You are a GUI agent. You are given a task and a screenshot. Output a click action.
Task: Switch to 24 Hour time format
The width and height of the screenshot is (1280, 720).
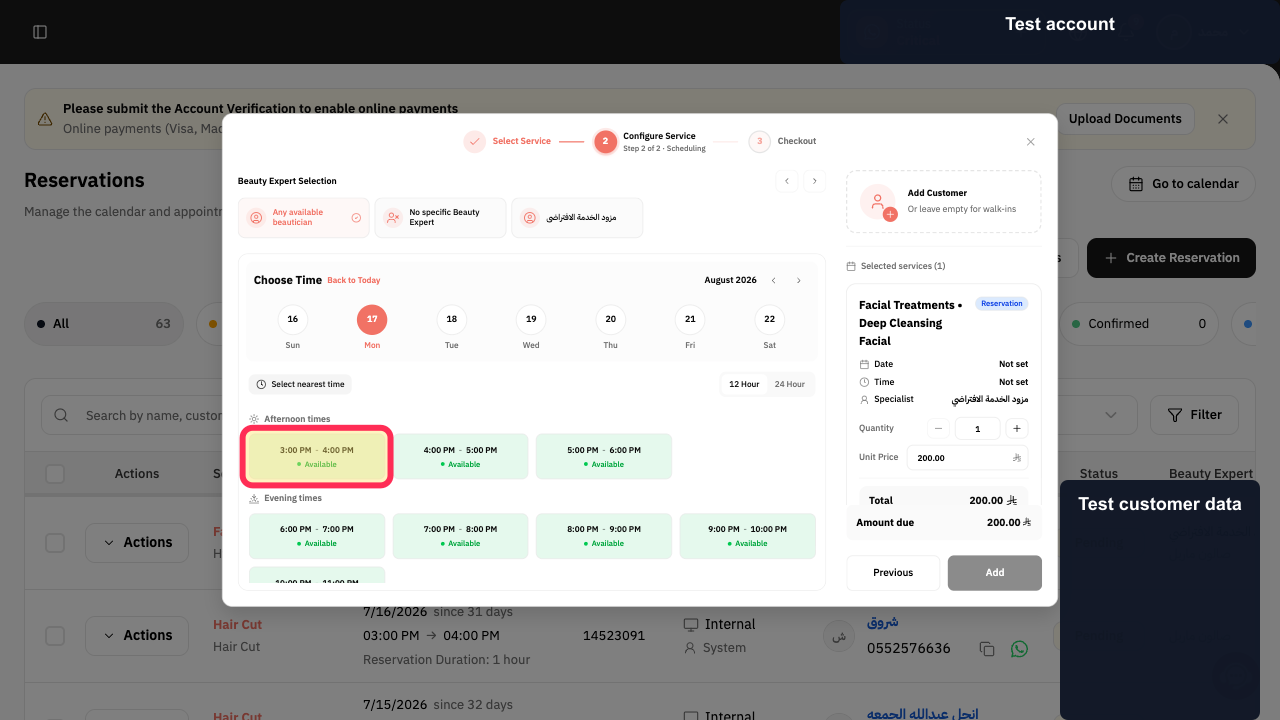click(790, 384)
